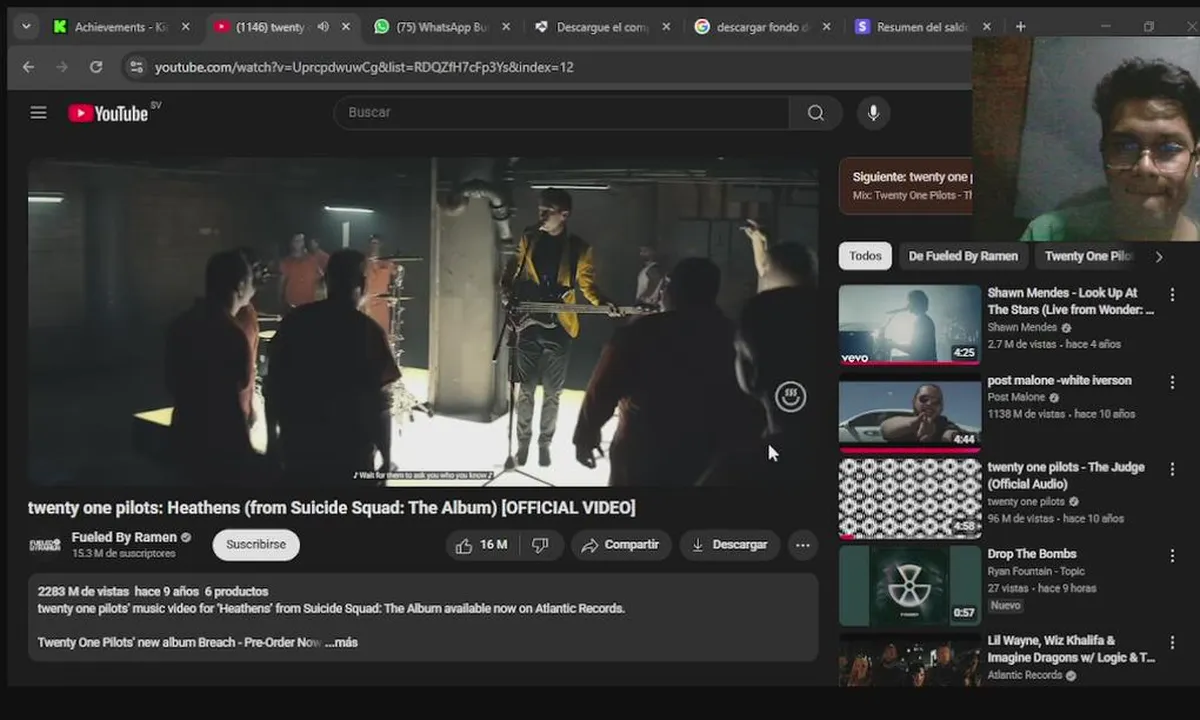Subscribe using Suscribirse button
This screenshot has width=1200, height=720.
point(256,545)
